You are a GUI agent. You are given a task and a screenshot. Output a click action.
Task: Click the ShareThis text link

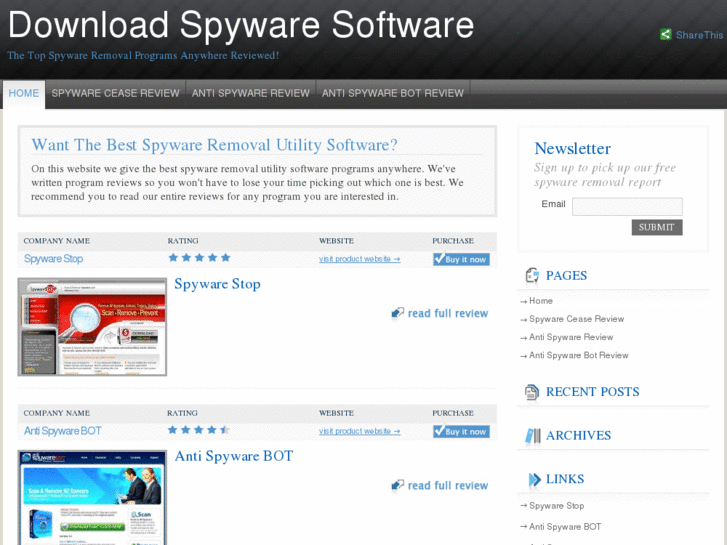[699, 35]
